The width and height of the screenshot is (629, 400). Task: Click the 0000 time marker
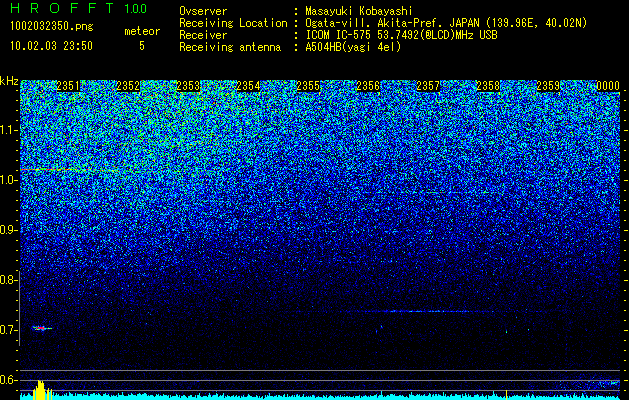(608, 86)
